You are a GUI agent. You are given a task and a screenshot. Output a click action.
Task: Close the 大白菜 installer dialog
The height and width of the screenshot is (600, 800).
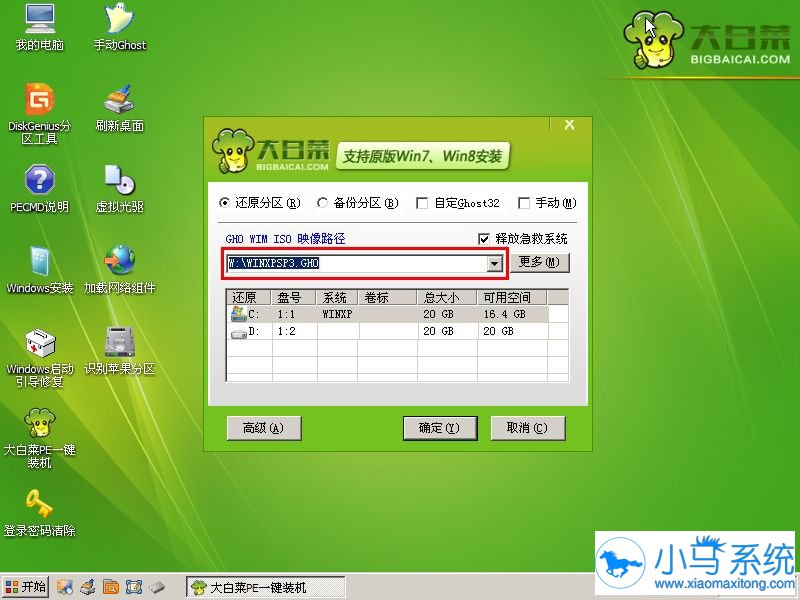tap(570, 125)
